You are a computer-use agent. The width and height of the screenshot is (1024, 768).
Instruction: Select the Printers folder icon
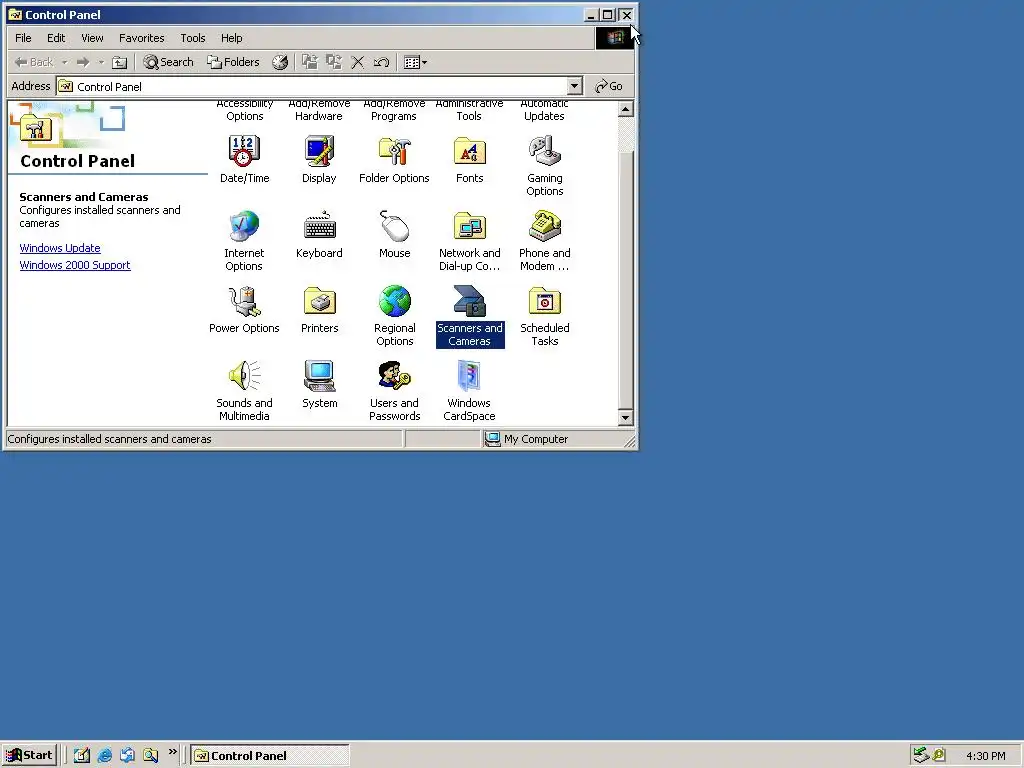tap(319, 302)
